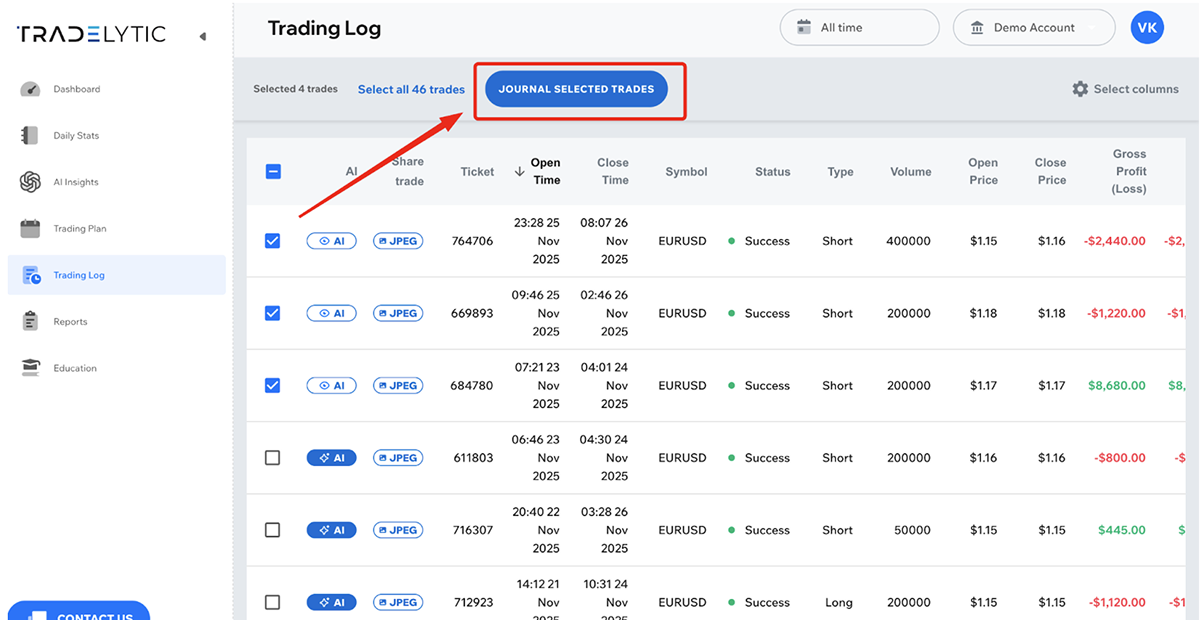Open the VK profile avatar menu
This screenshot has height=620, width=1200.
click(x=1147, y=27)
